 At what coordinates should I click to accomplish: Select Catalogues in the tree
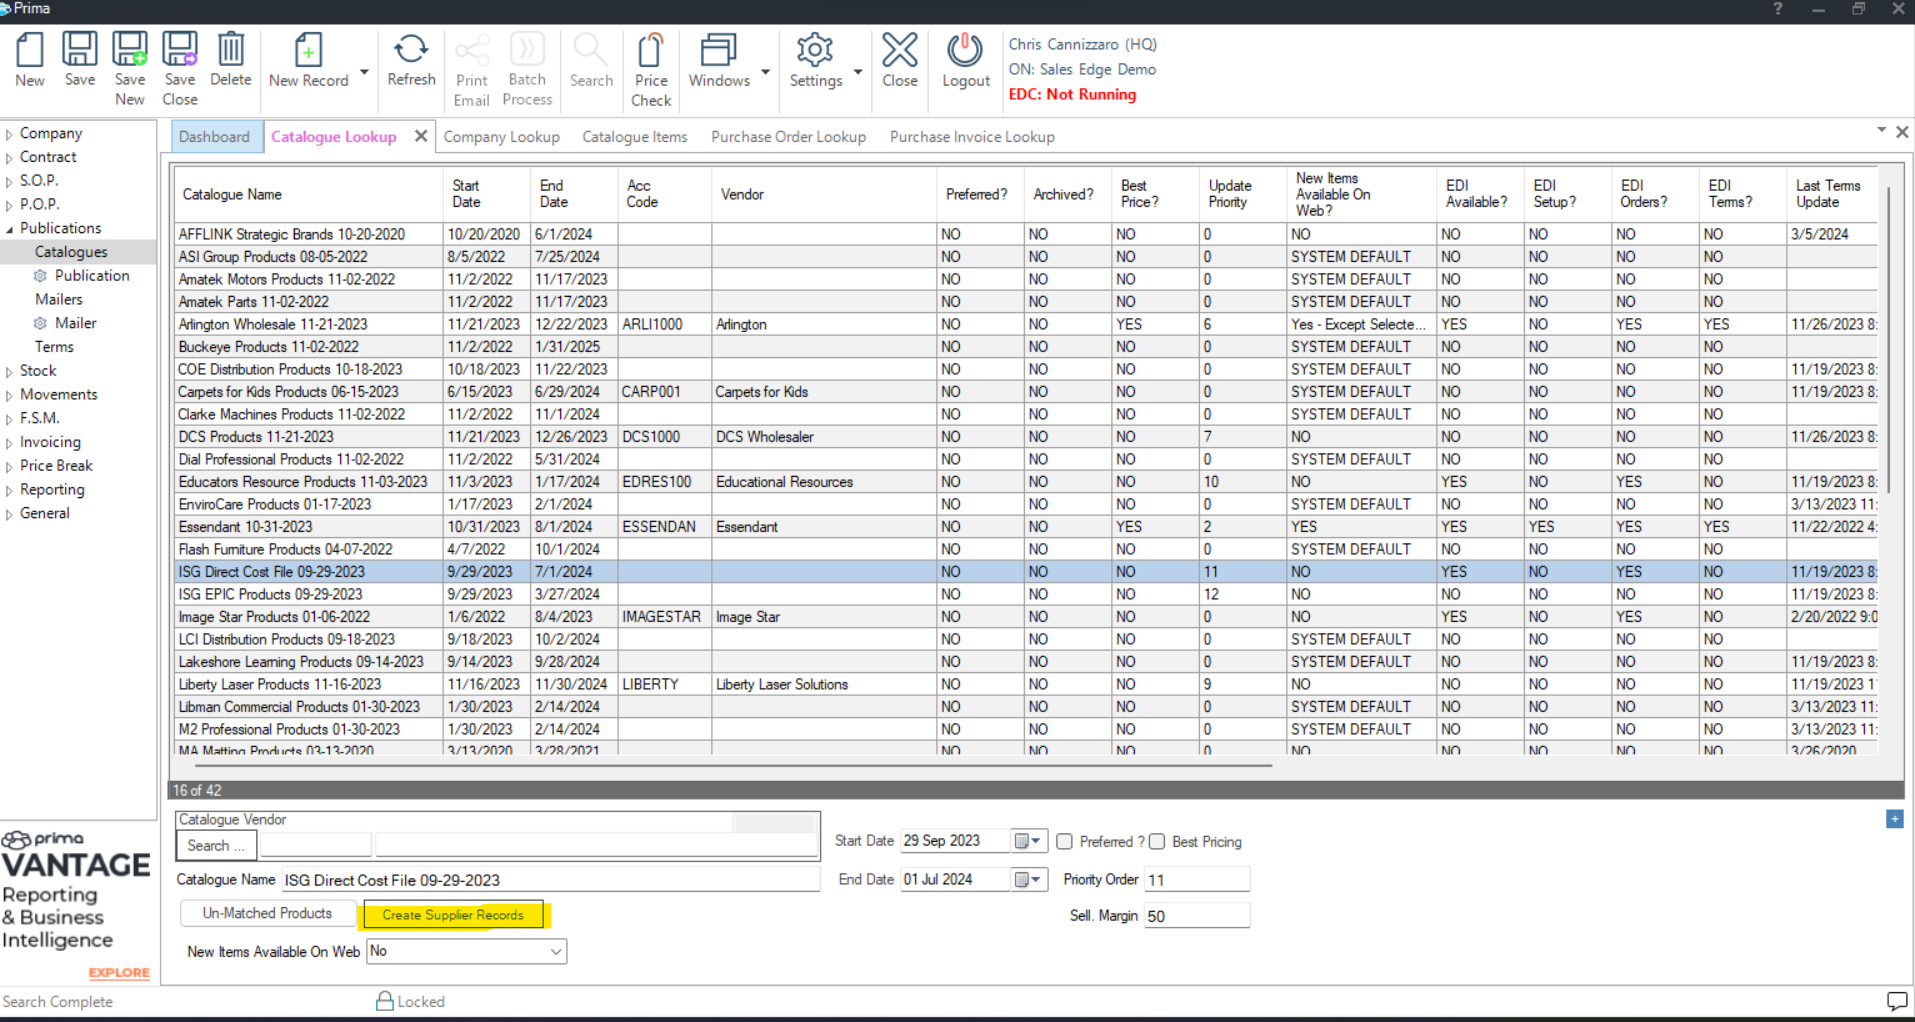coord(71,252)
